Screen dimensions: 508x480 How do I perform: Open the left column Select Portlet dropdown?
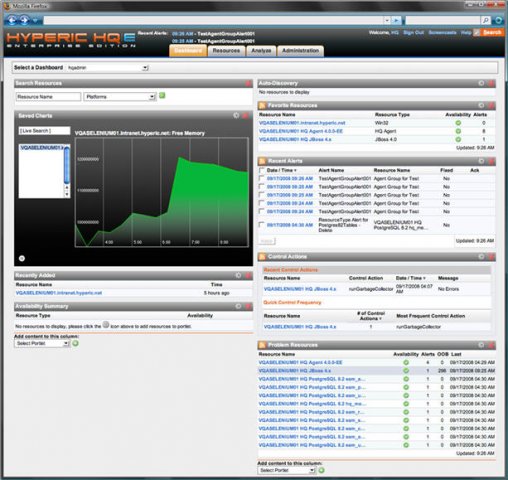tap(42, 343)
